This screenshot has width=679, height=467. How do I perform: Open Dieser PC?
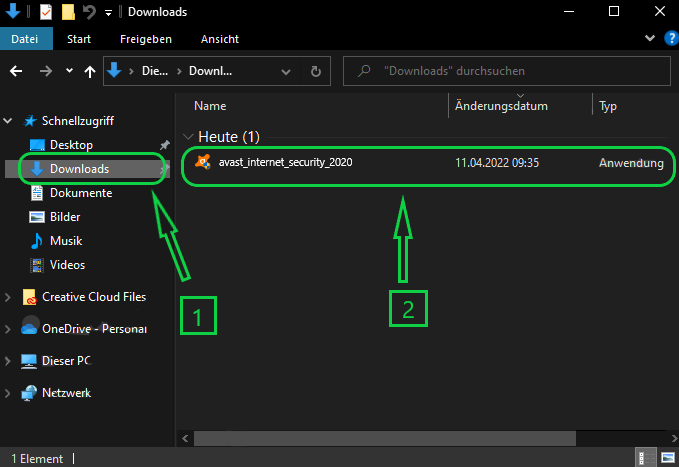coord(66,360)
